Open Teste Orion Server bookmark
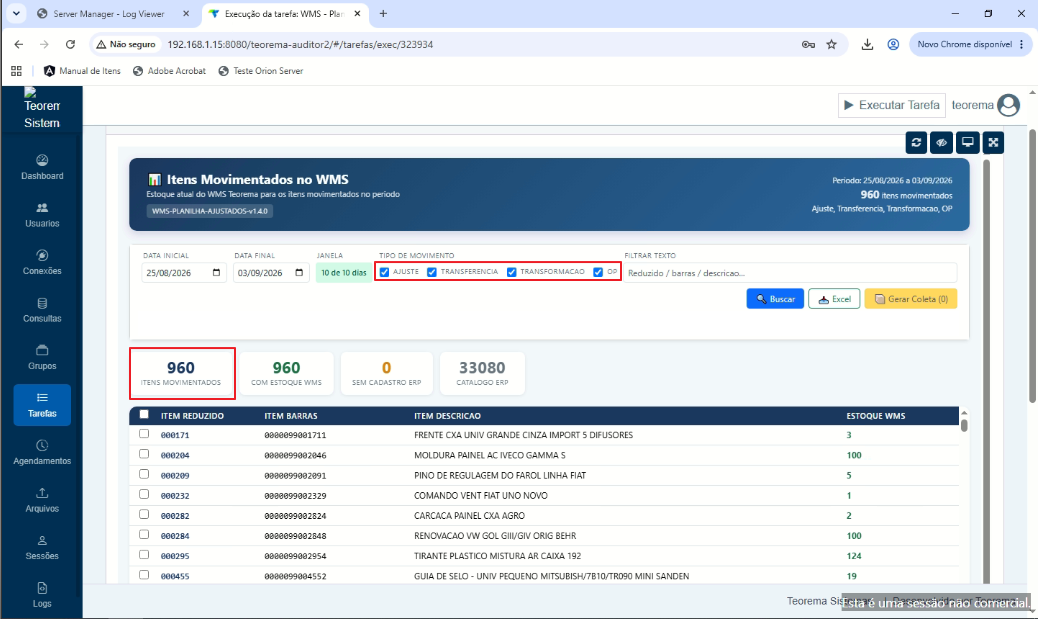The width and height of the screenshot is (1038, 619). (x=261, y=71)
